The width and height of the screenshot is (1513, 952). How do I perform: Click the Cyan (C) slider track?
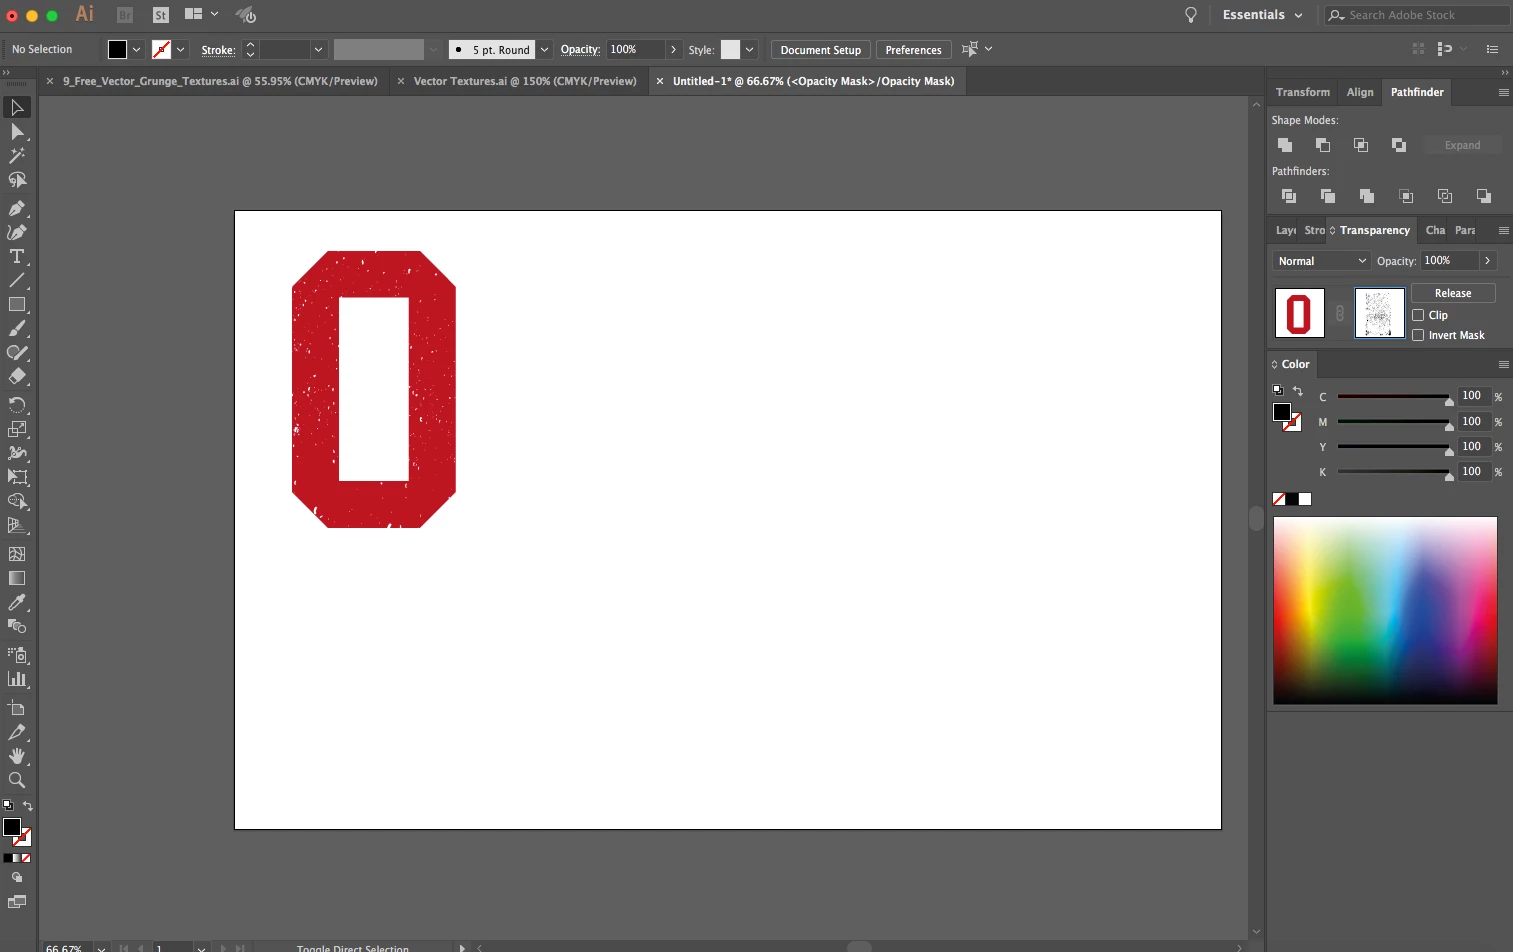click(x=1392, y=397)
